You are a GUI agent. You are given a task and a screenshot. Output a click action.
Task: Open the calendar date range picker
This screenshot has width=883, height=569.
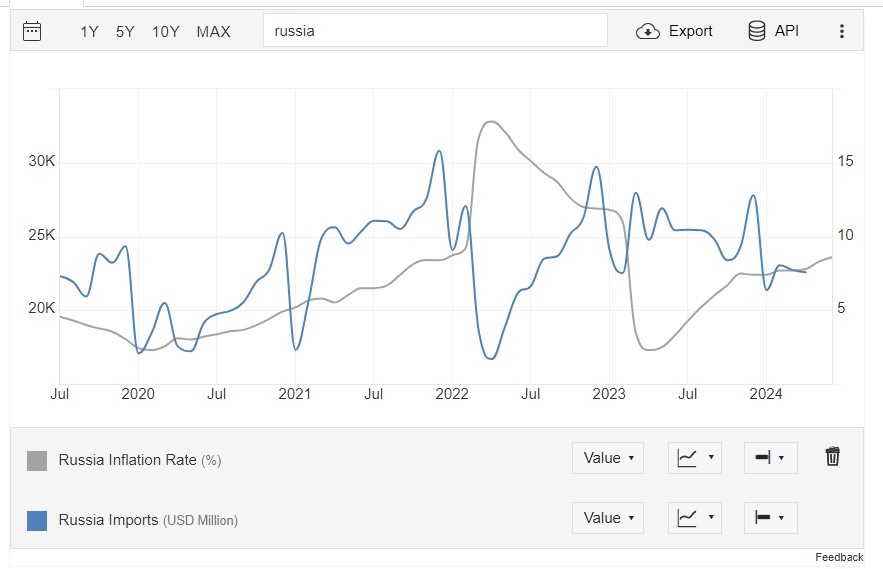(x=32, y=31)
